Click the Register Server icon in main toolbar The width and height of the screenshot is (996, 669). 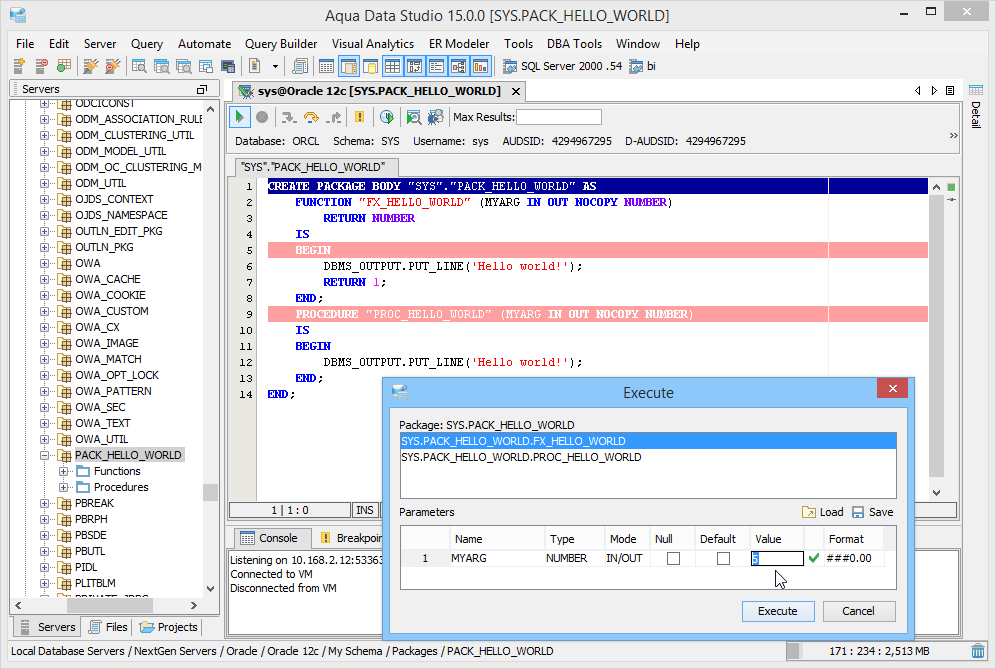19,65
